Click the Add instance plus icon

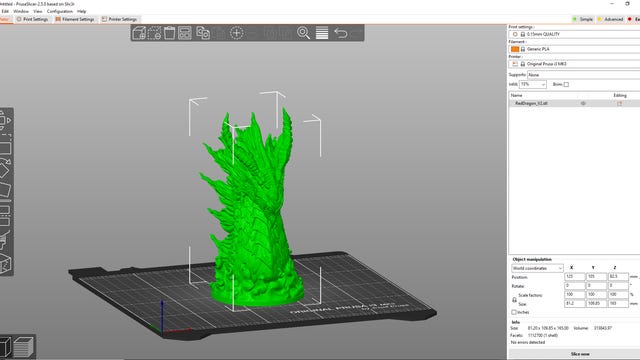click(237, 33)
